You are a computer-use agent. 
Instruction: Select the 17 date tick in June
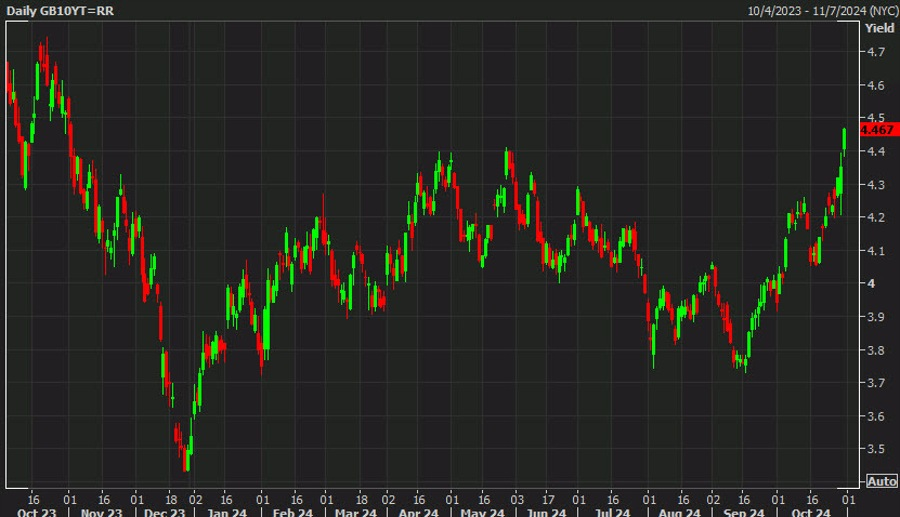pyautogui.click(x=548, y=499)
